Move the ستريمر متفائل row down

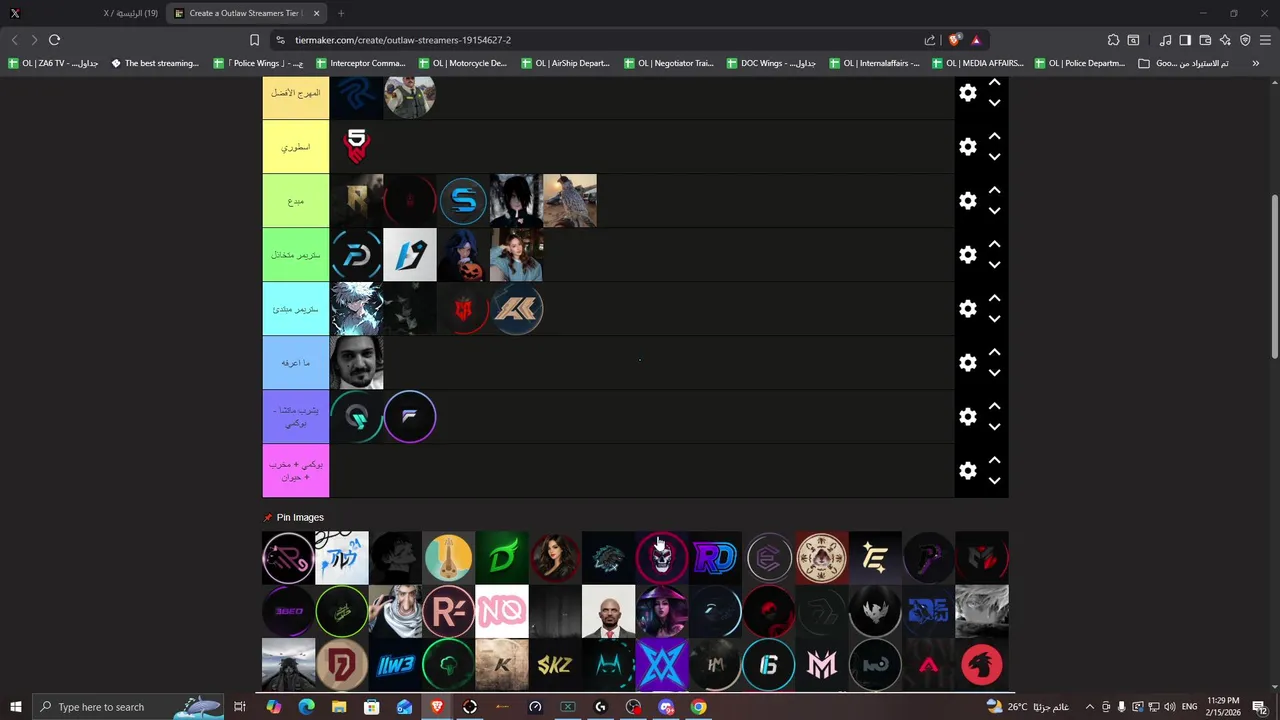click(x=994, y=265)
